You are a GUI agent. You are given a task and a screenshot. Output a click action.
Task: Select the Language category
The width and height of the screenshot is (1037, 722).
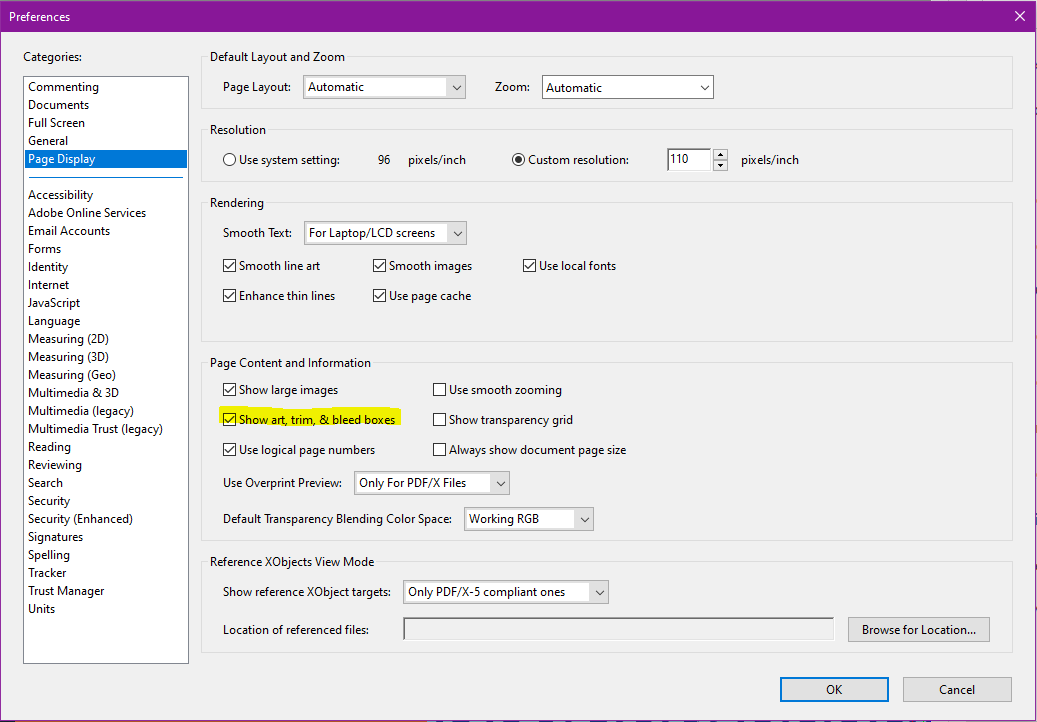pos(54,321)
